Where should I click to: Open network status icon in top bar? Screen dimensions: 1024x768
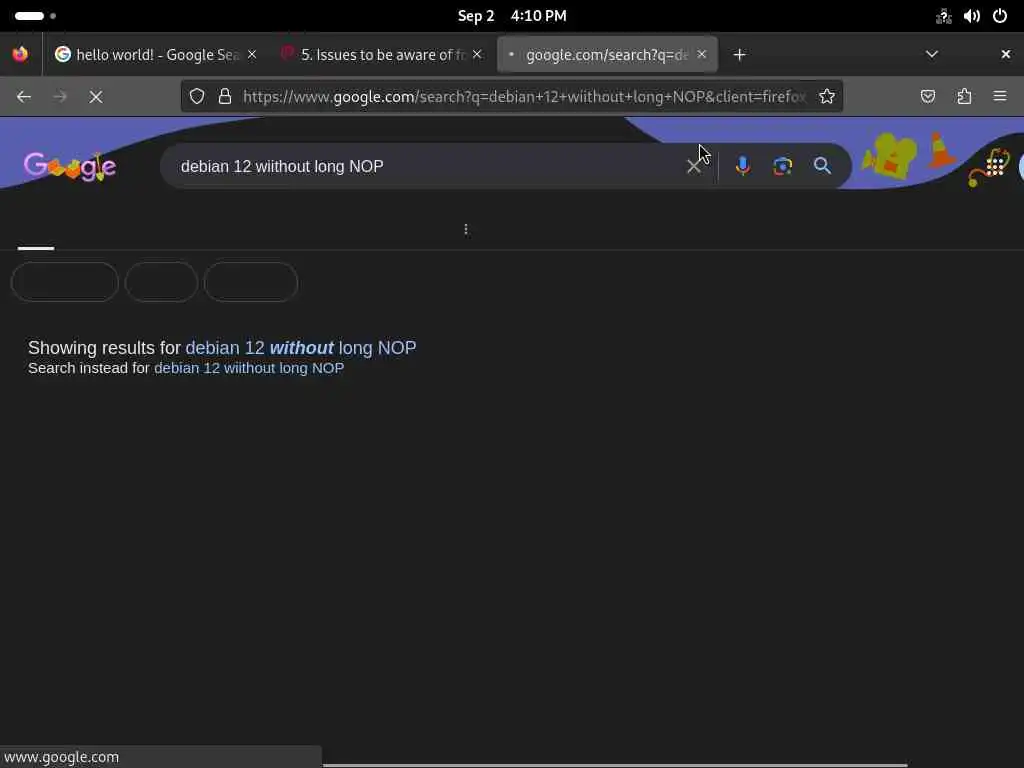coord(944,16)
